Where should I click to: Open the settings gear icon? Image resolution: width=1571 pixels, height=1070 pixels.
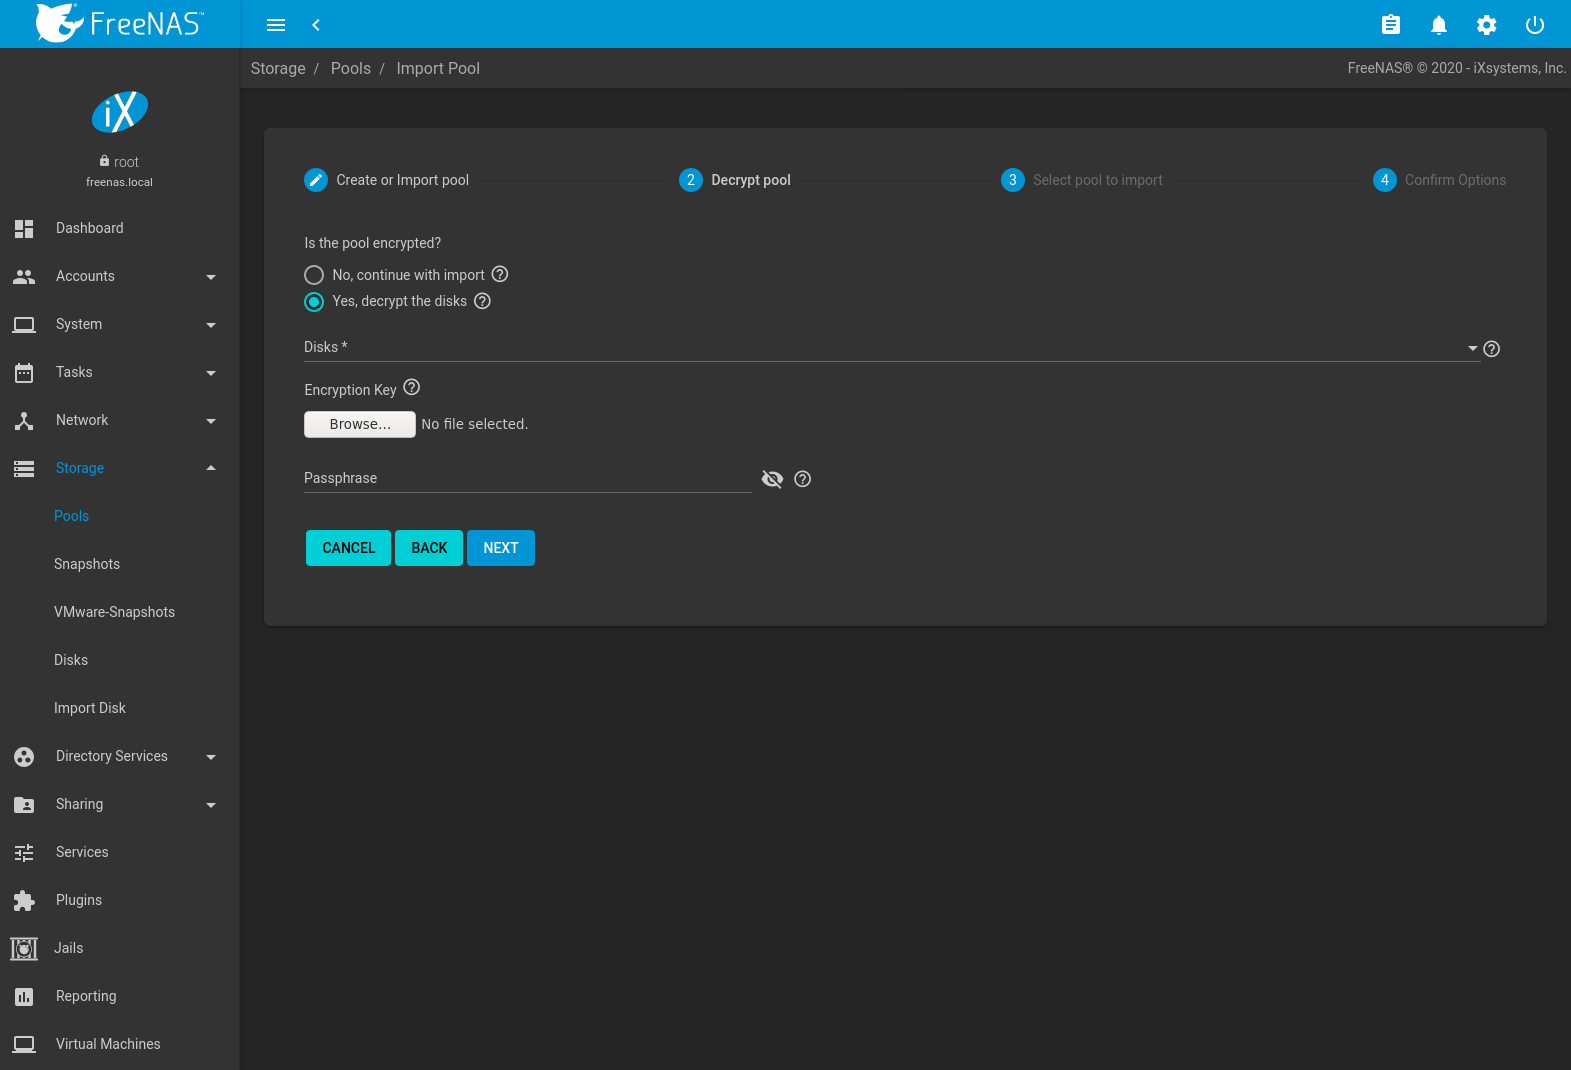(x=1486, y=25)
